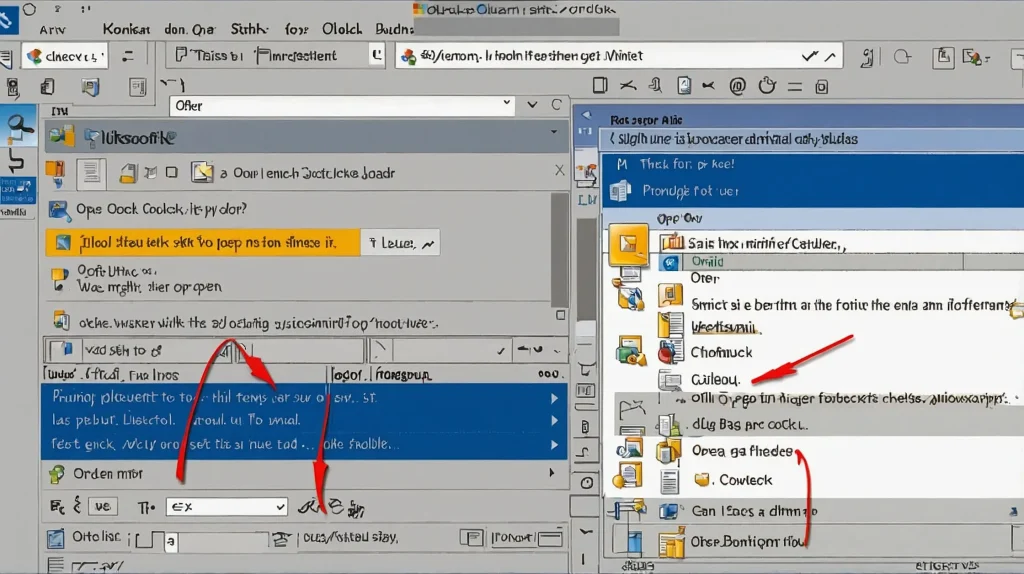
Task: Click the flag icon in right panel's left column
Action: click(x=631, y=410)
